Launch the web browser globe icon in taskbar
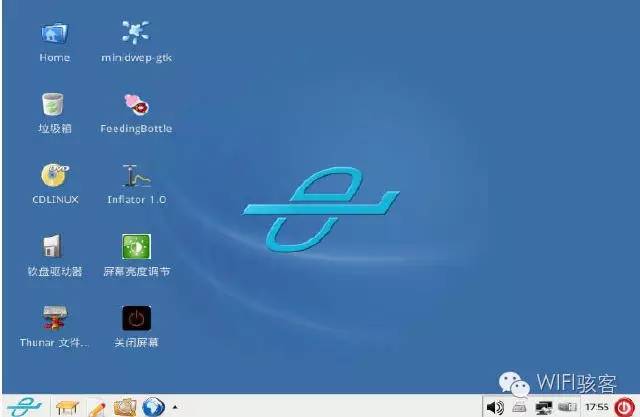The image size is (640, 417). (153, 407)
